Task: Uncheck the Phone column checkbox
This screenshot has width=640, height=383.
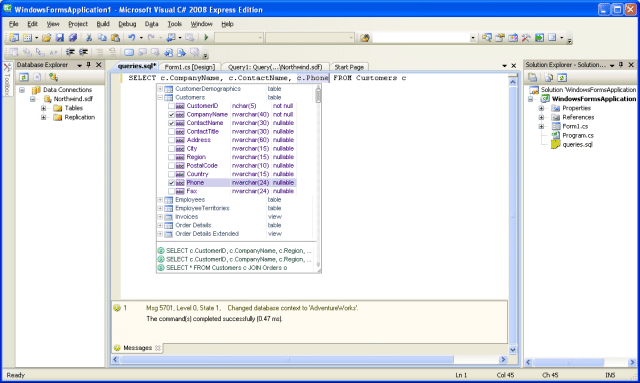Action: tap(171, 183)
